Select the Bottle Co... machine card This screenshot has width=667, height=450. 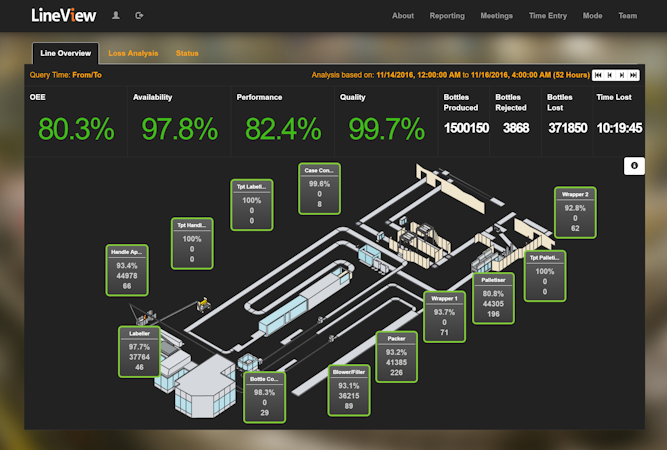[264, 397]
